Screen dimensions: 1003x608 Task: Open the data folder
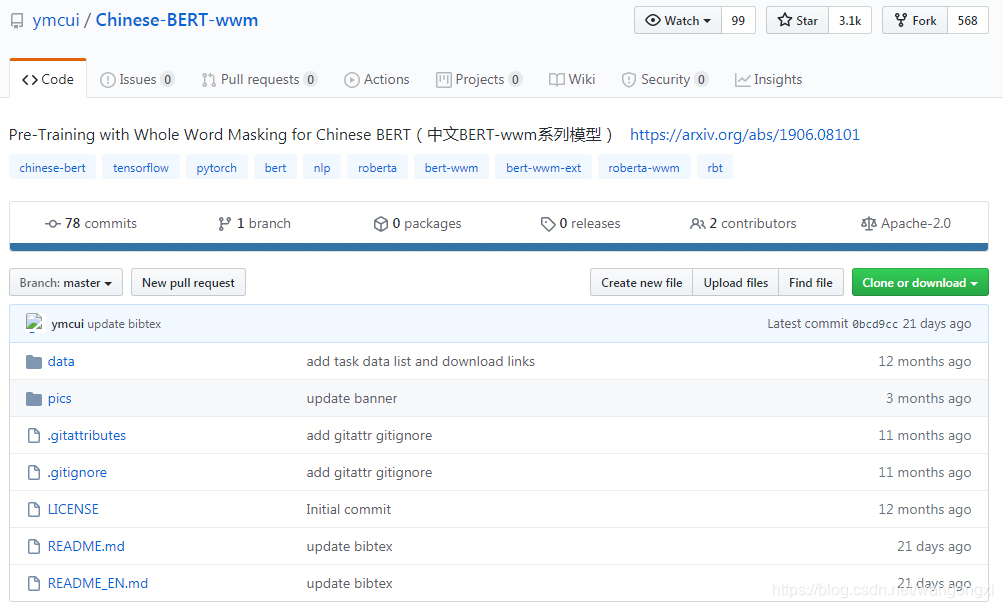[61, 361]
